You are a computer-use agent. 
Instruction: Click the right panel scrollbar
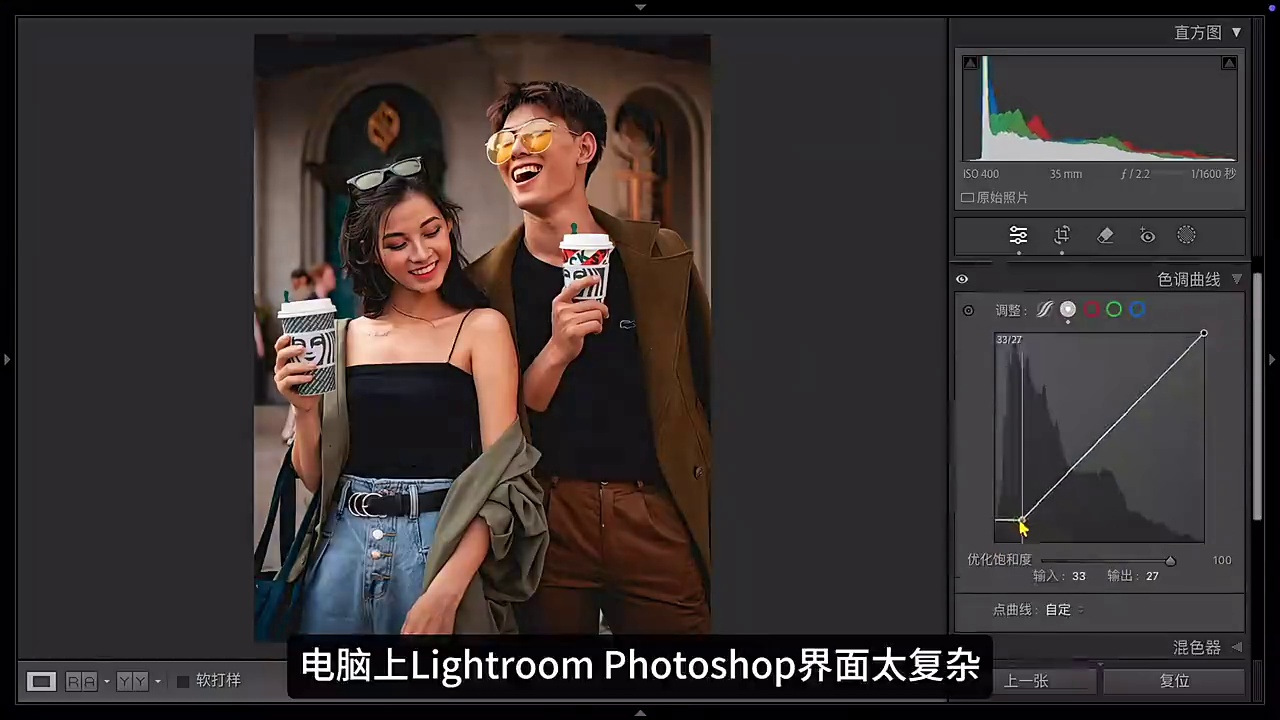point(1258,395)
